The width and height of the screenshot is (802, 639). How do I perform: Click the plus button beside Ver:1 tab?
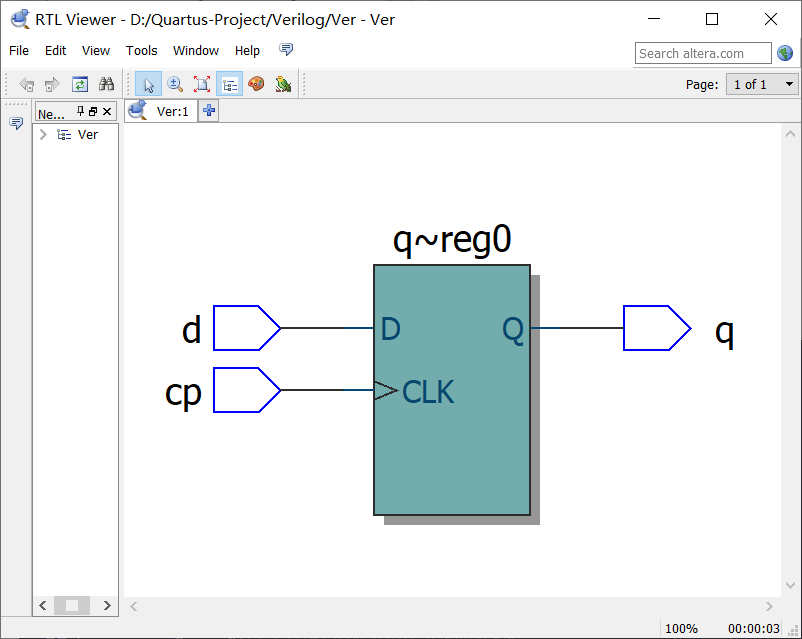coord(208,111)
